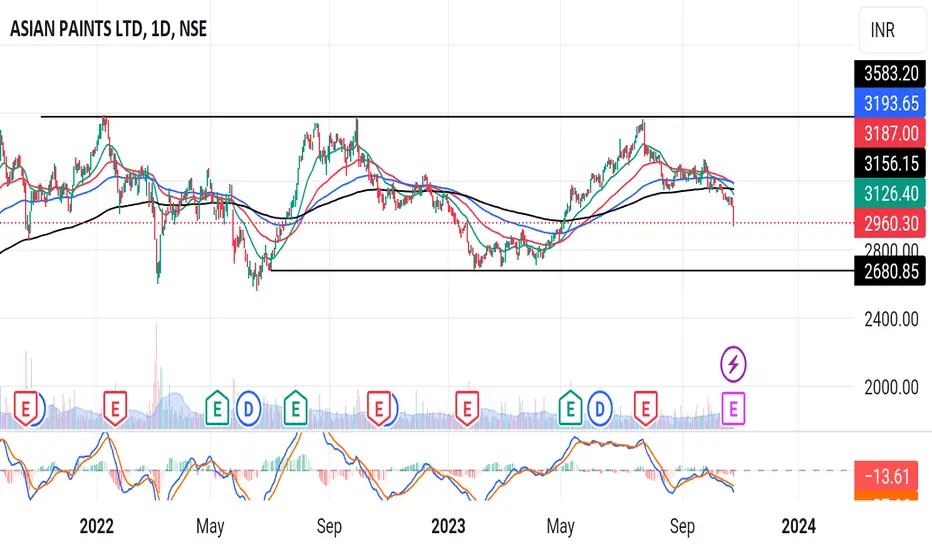Viewport: 932px width, 550px height.
Task: Select the -13.61 MACD histogram value label
Action: [886, 476]
